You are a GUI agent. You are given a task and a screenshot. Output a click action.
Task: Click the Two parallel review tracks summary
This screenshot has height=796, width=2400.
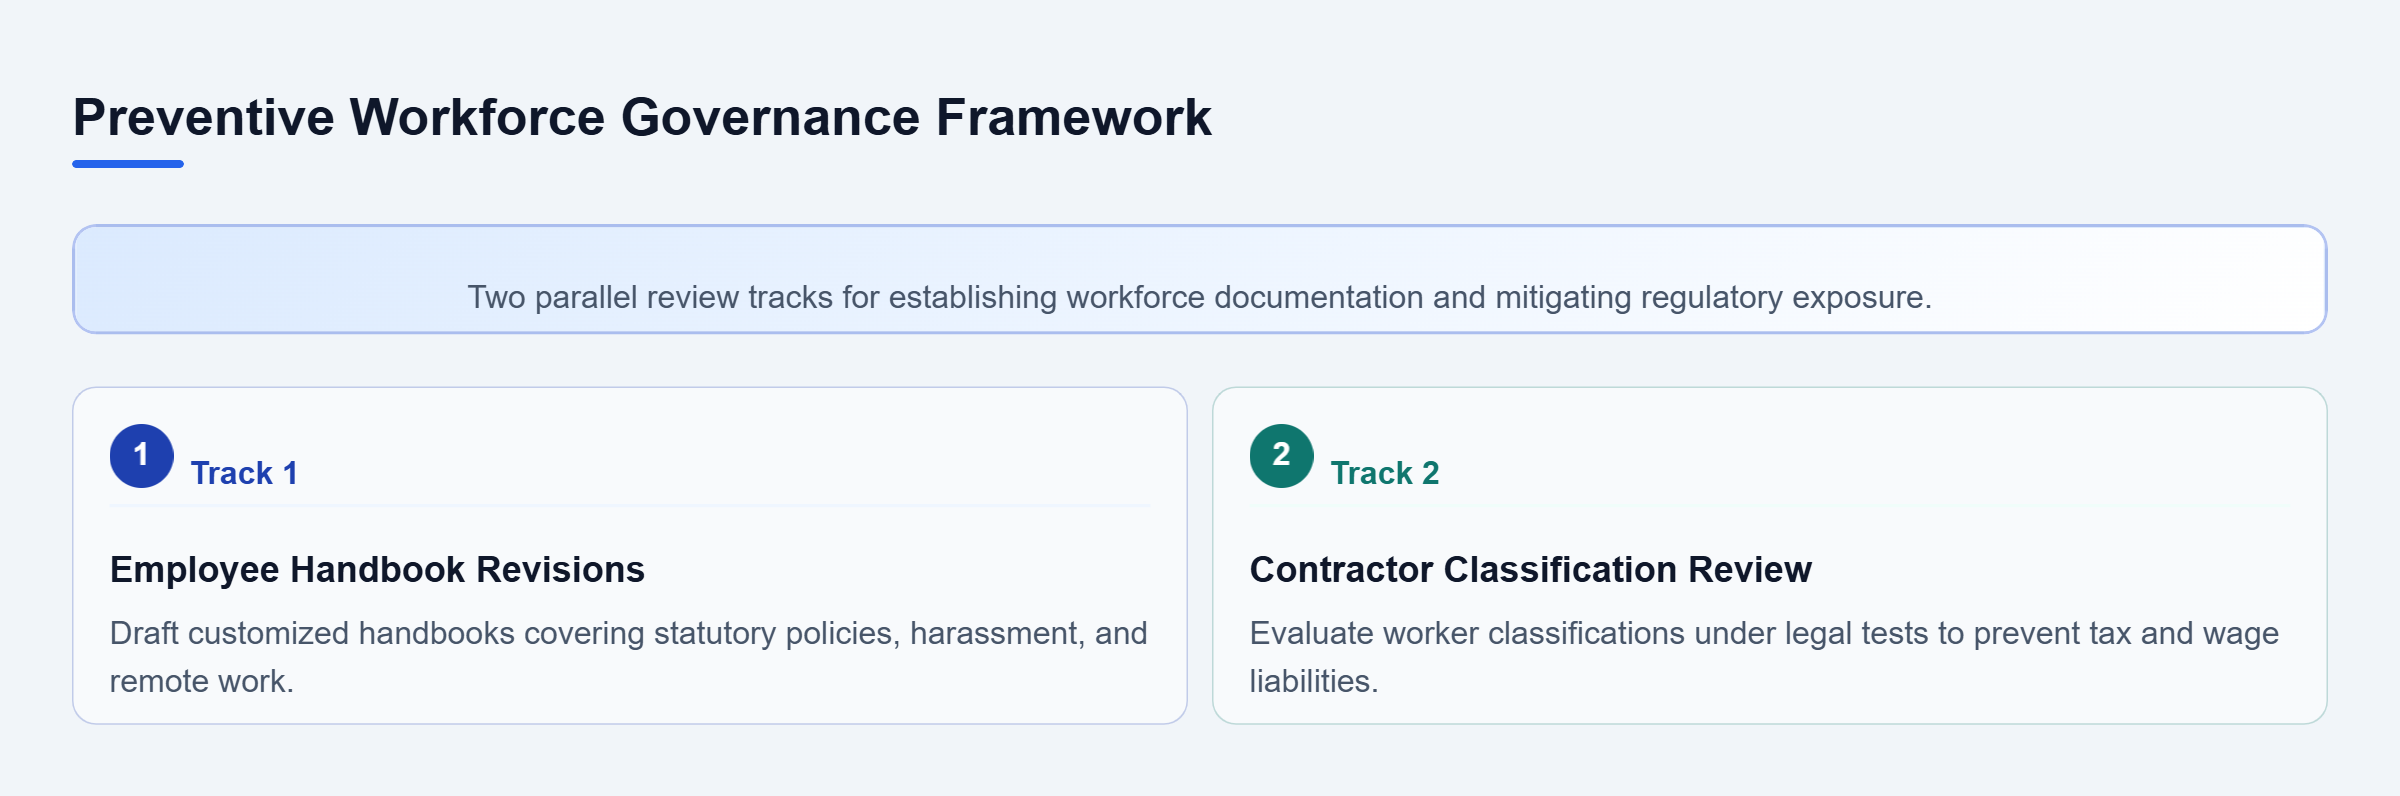coord(1200,297)
